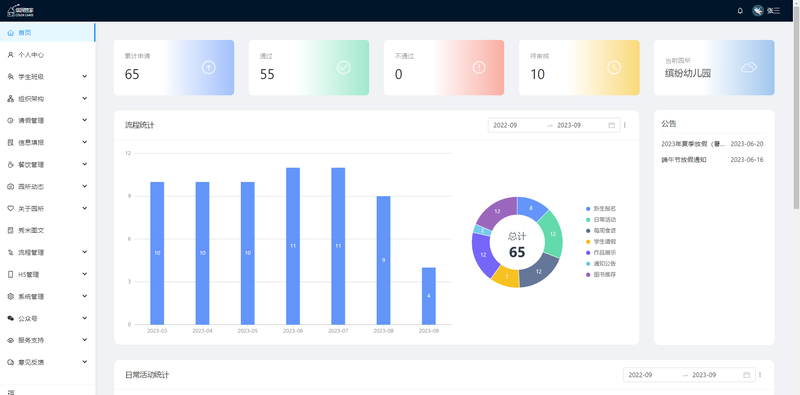Screen dimensions: 800x395
Task: Click the gear icon beside 系统管理
Action: click(x=11, y=296)
